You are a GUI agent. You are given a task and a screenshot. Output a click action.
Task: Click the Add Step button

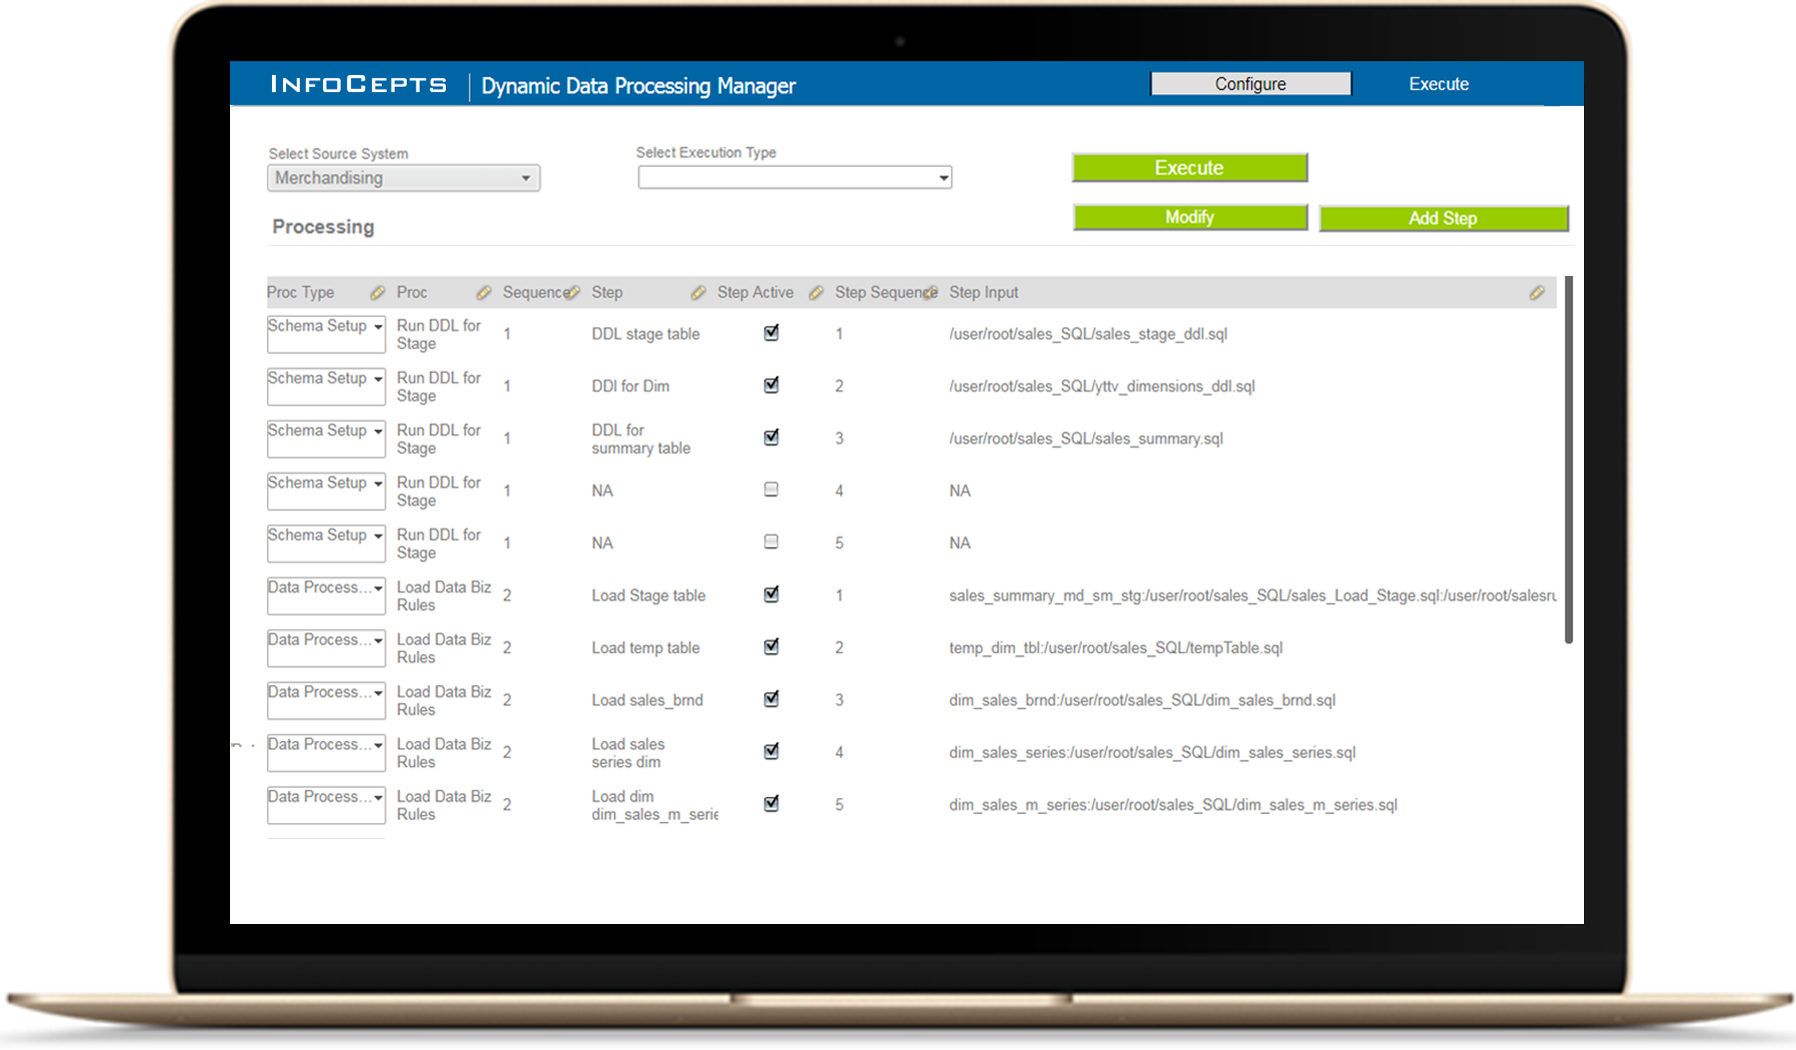pos(1442,218)
